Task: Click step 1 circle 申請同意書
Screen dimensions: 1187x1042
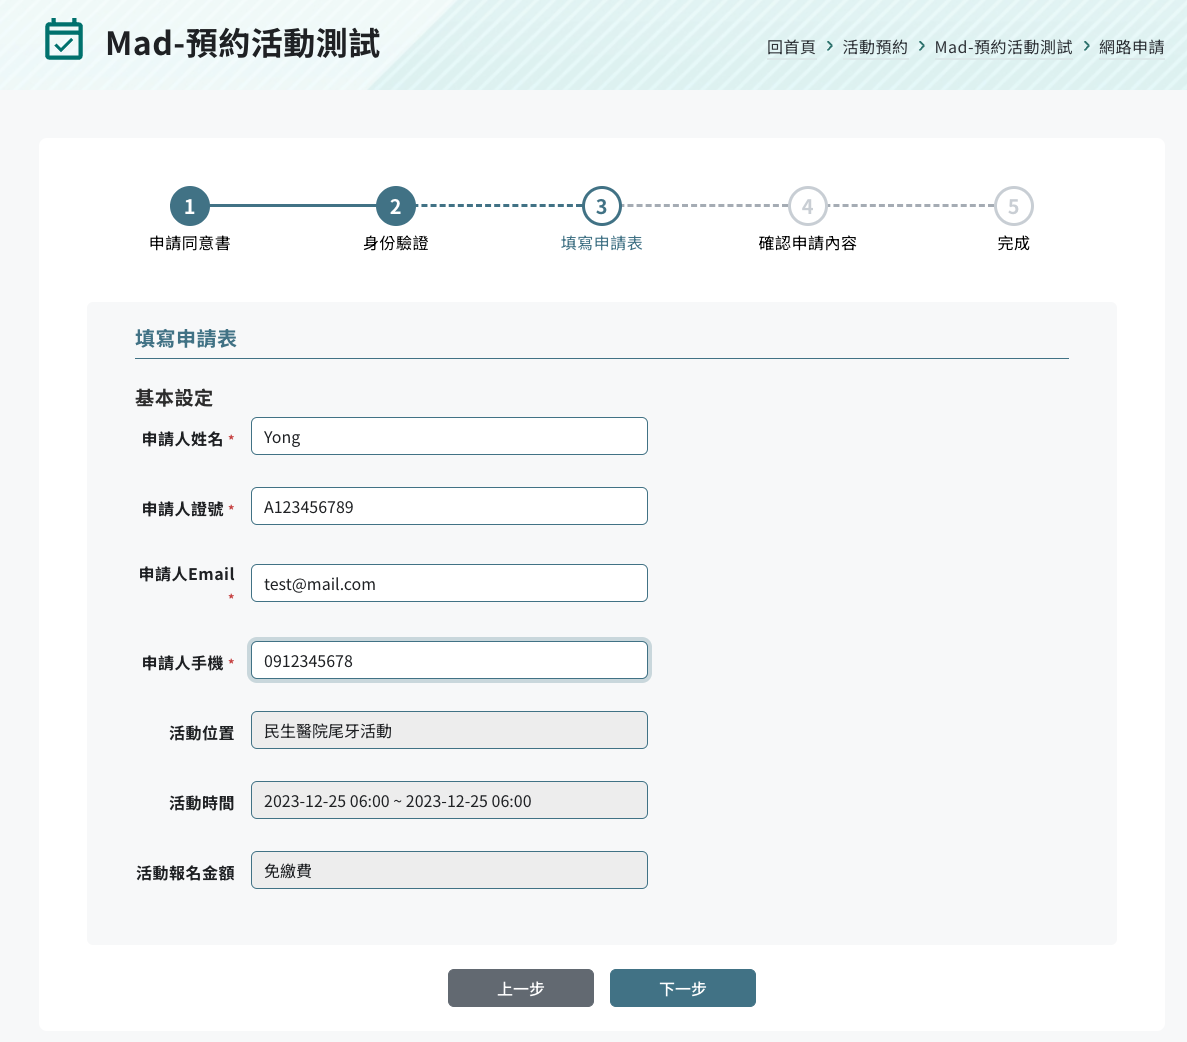Action: (190, 206)
